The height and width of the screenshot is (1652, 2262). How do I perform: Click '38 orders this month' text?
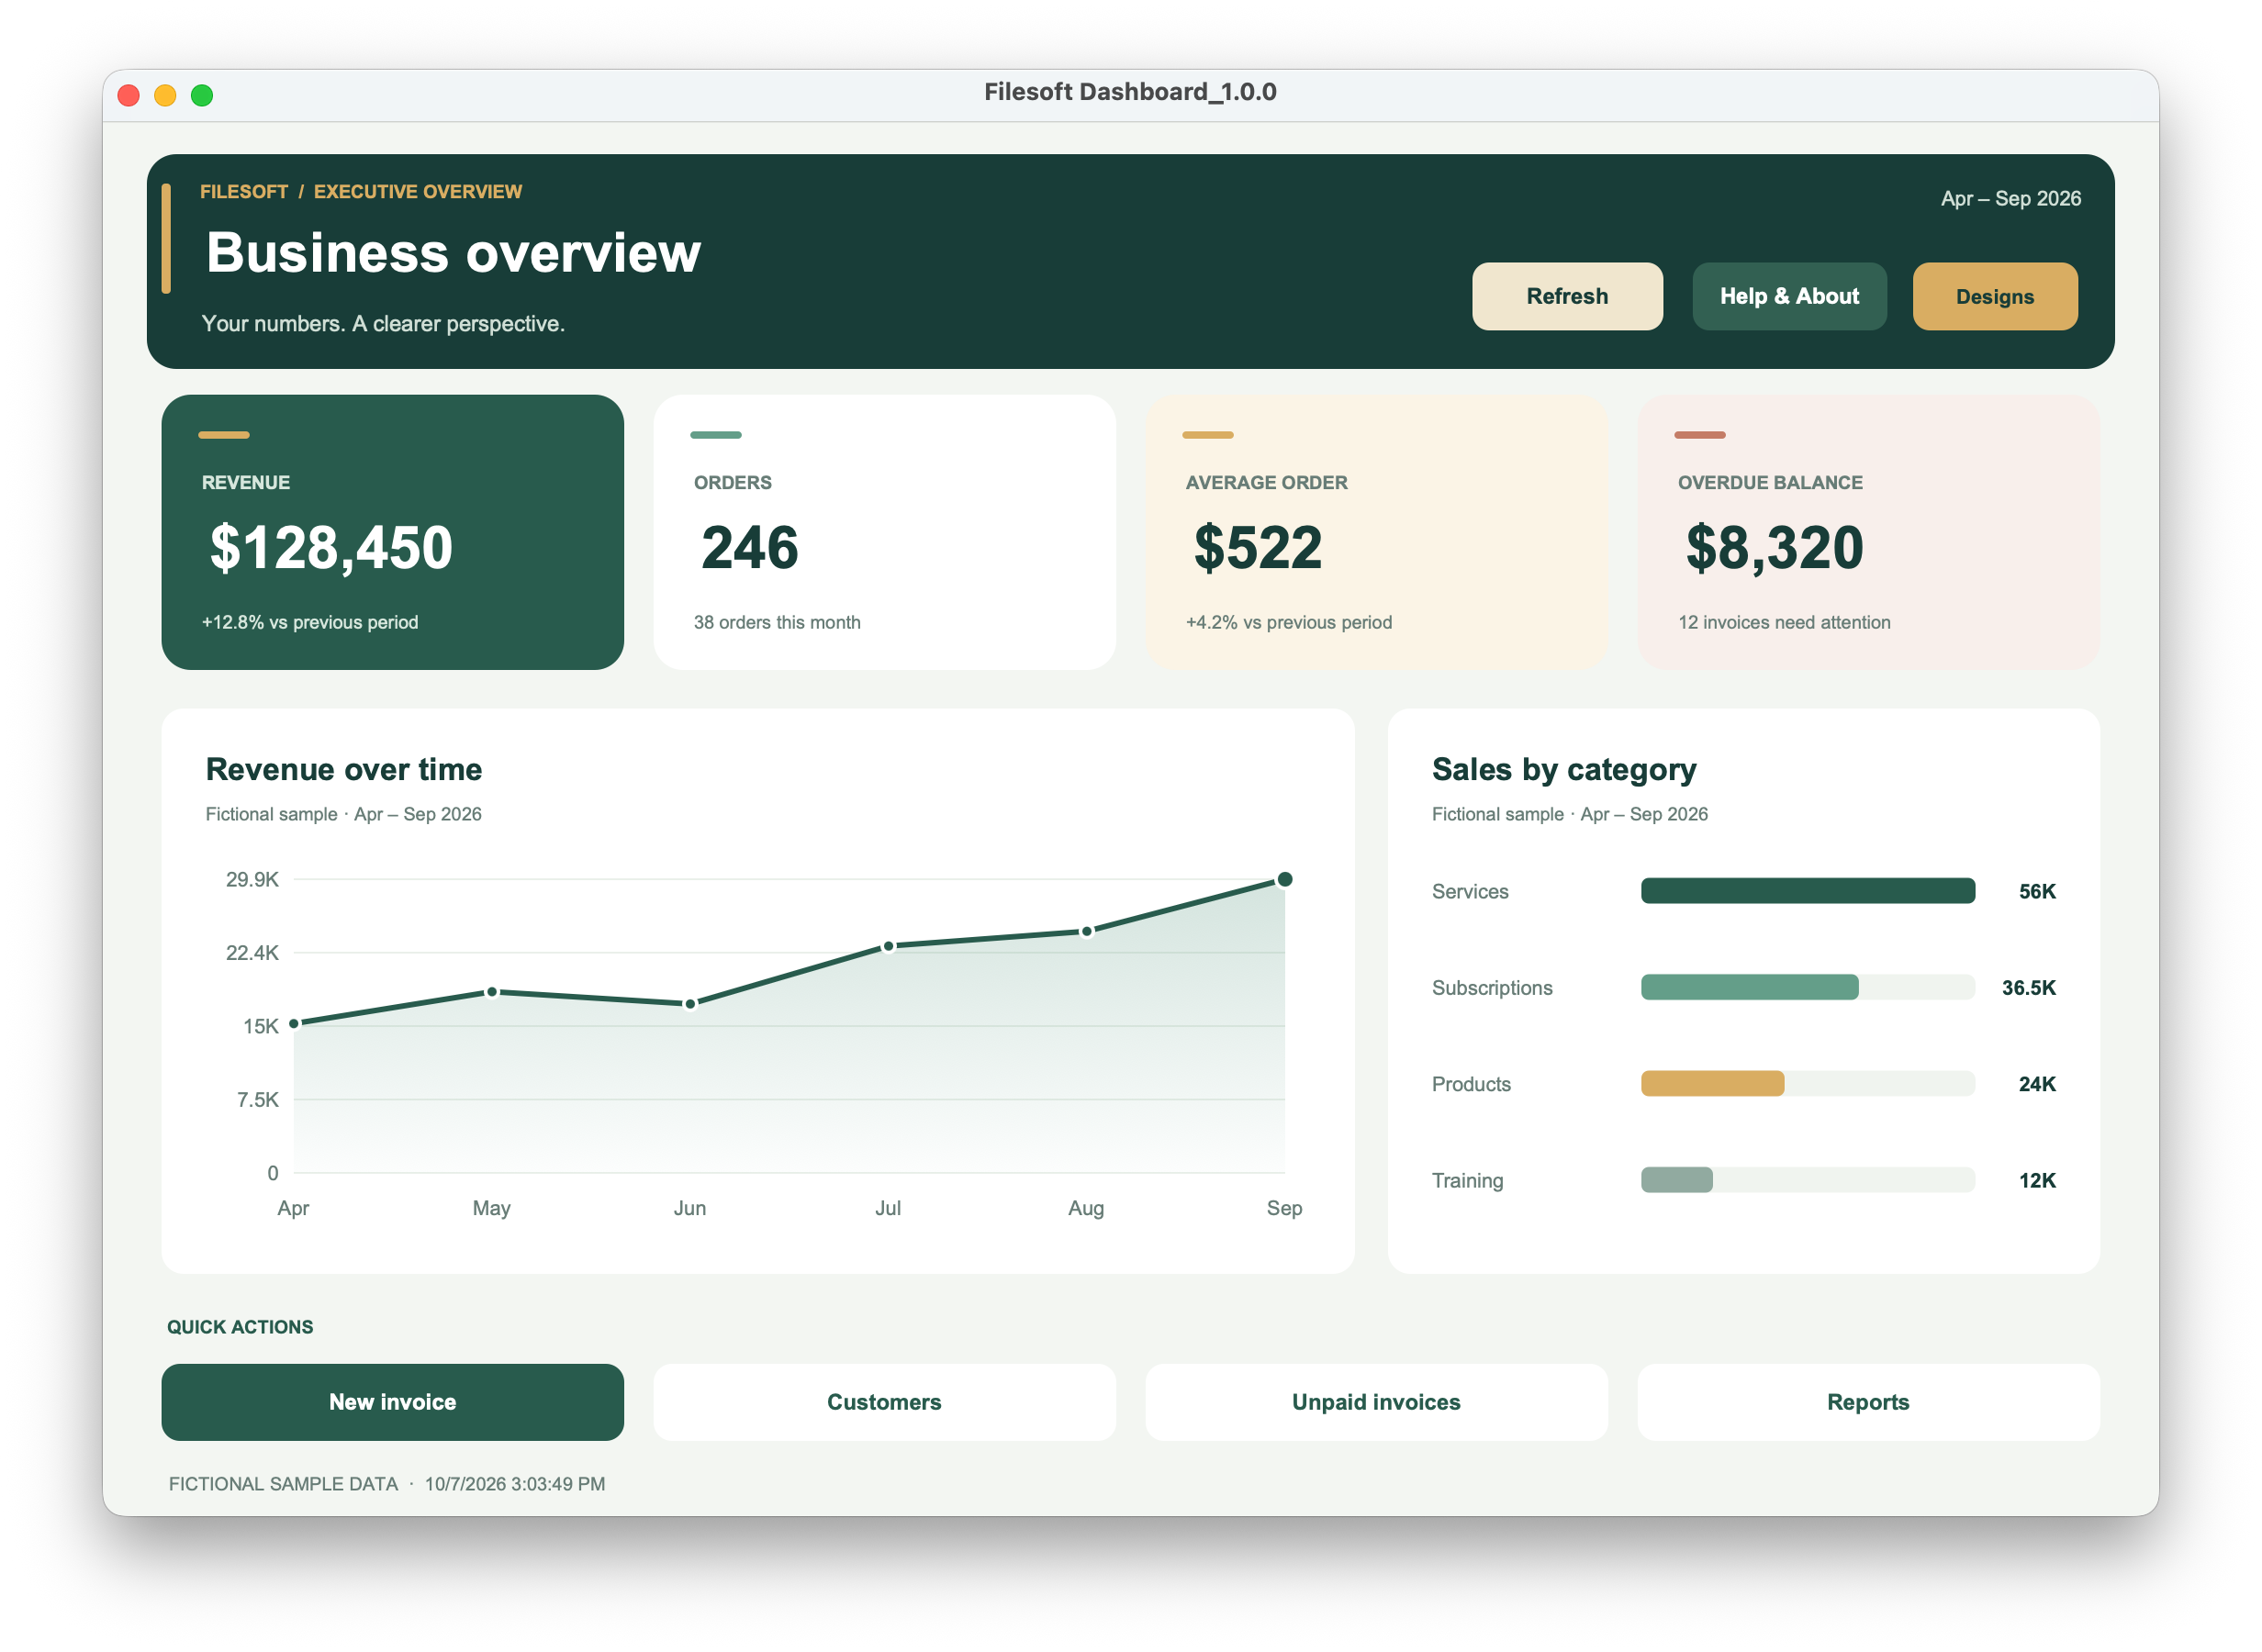777,622
